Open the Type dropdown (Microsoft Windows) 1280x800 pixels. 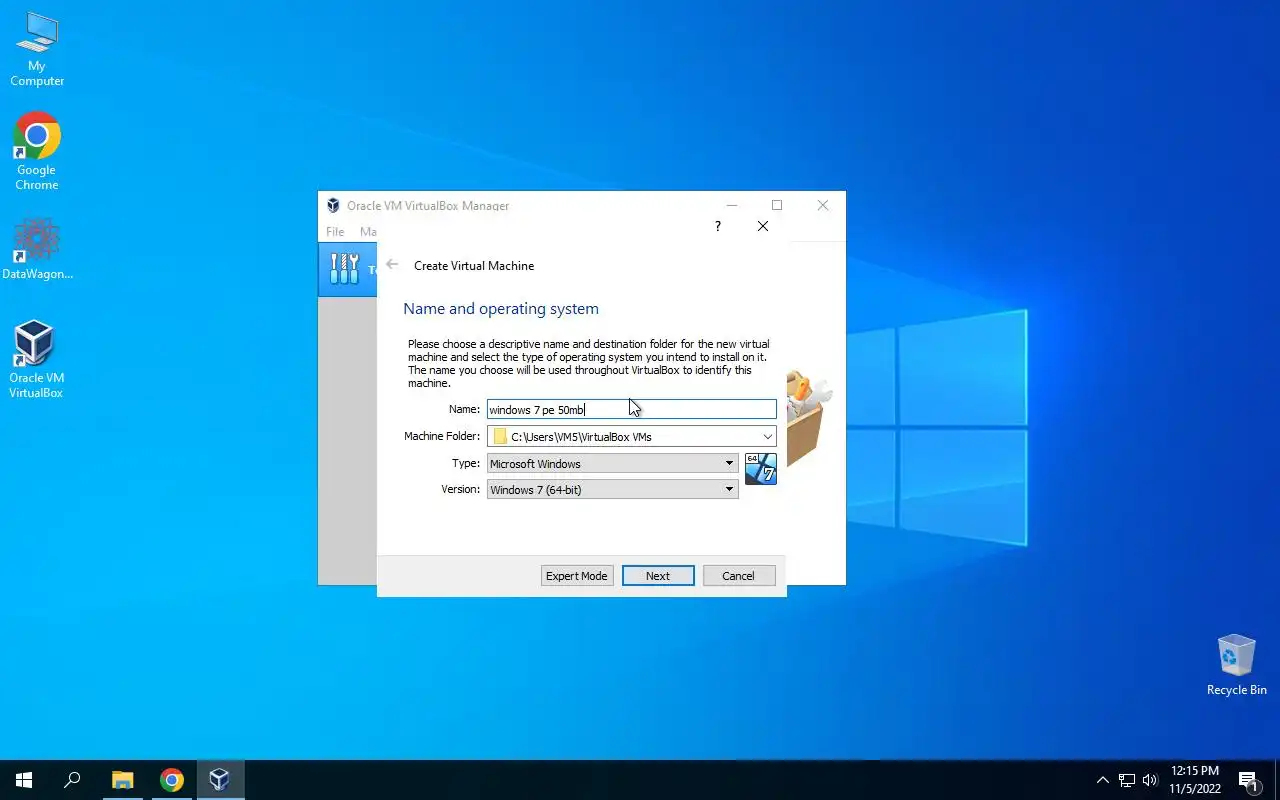613,464
